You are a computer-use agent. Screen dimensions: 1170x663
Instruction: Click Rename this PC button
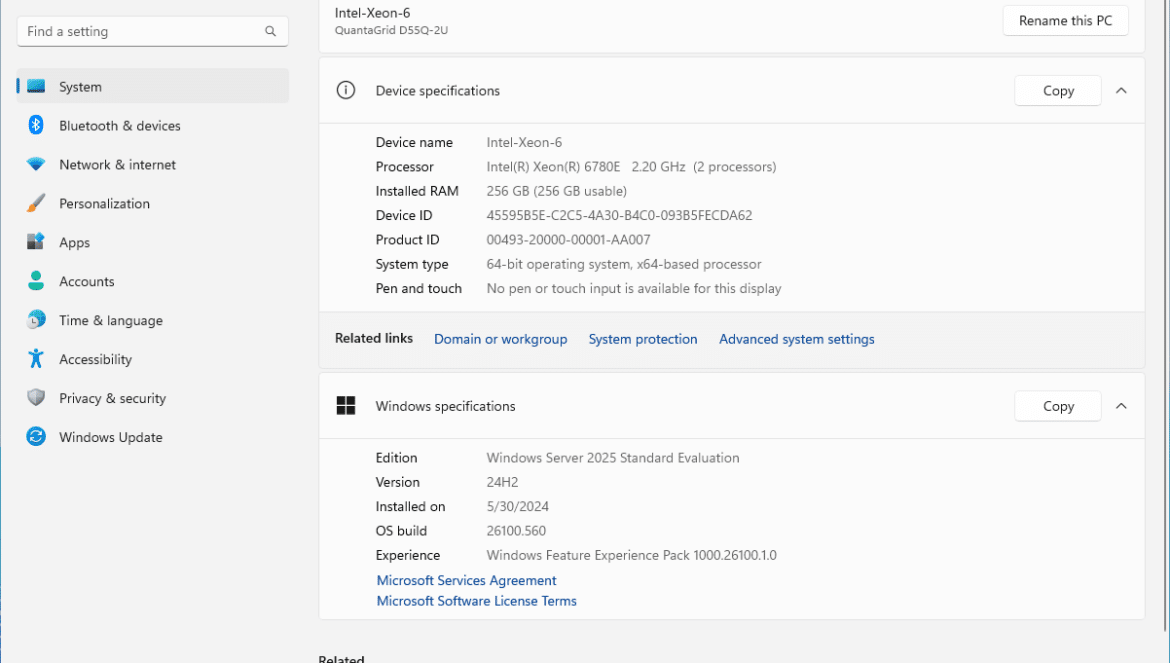pyautogui.click(x=1065, y=21)
